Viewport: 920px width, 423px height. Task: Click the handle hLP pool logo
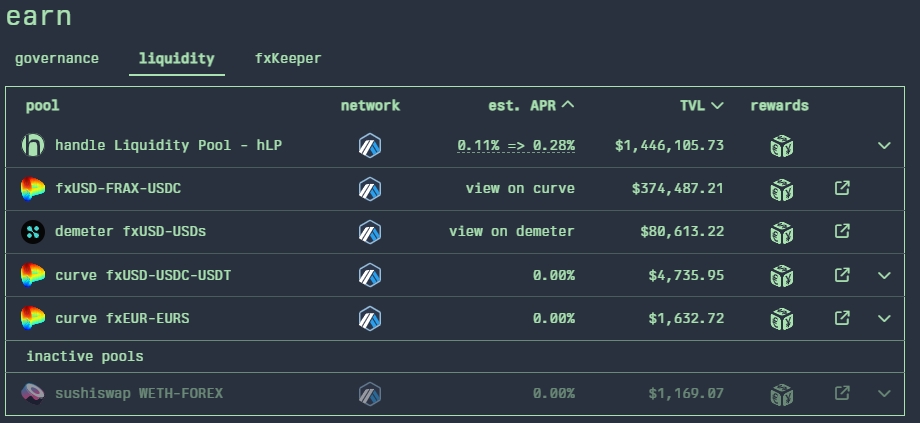[33, 145]
